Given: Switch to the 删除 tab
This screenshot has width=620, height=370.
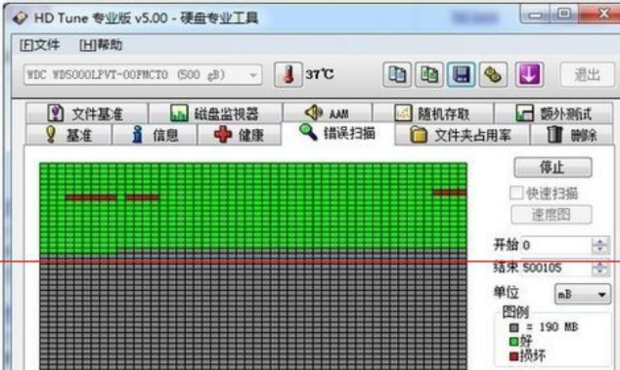Looking at the screenshot, I should [572, 135].
